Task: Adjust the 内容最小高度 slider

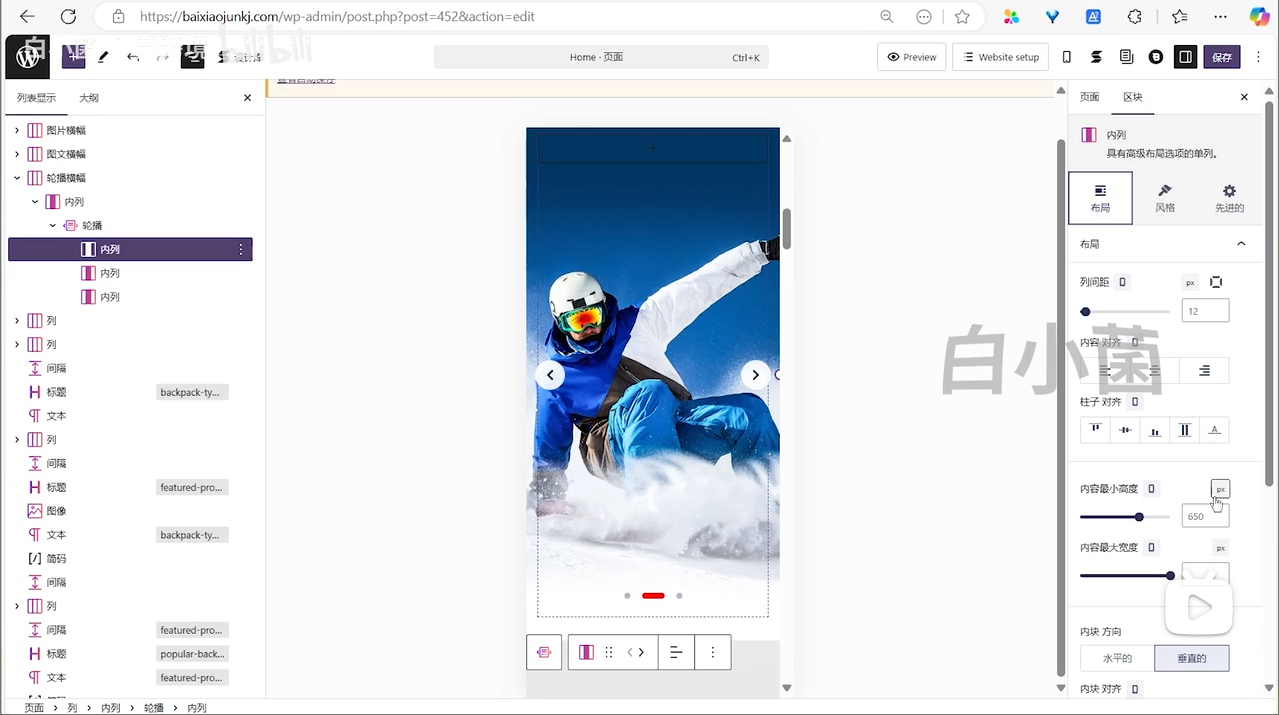Action: pyautogui.click(x=1125, y=517)
